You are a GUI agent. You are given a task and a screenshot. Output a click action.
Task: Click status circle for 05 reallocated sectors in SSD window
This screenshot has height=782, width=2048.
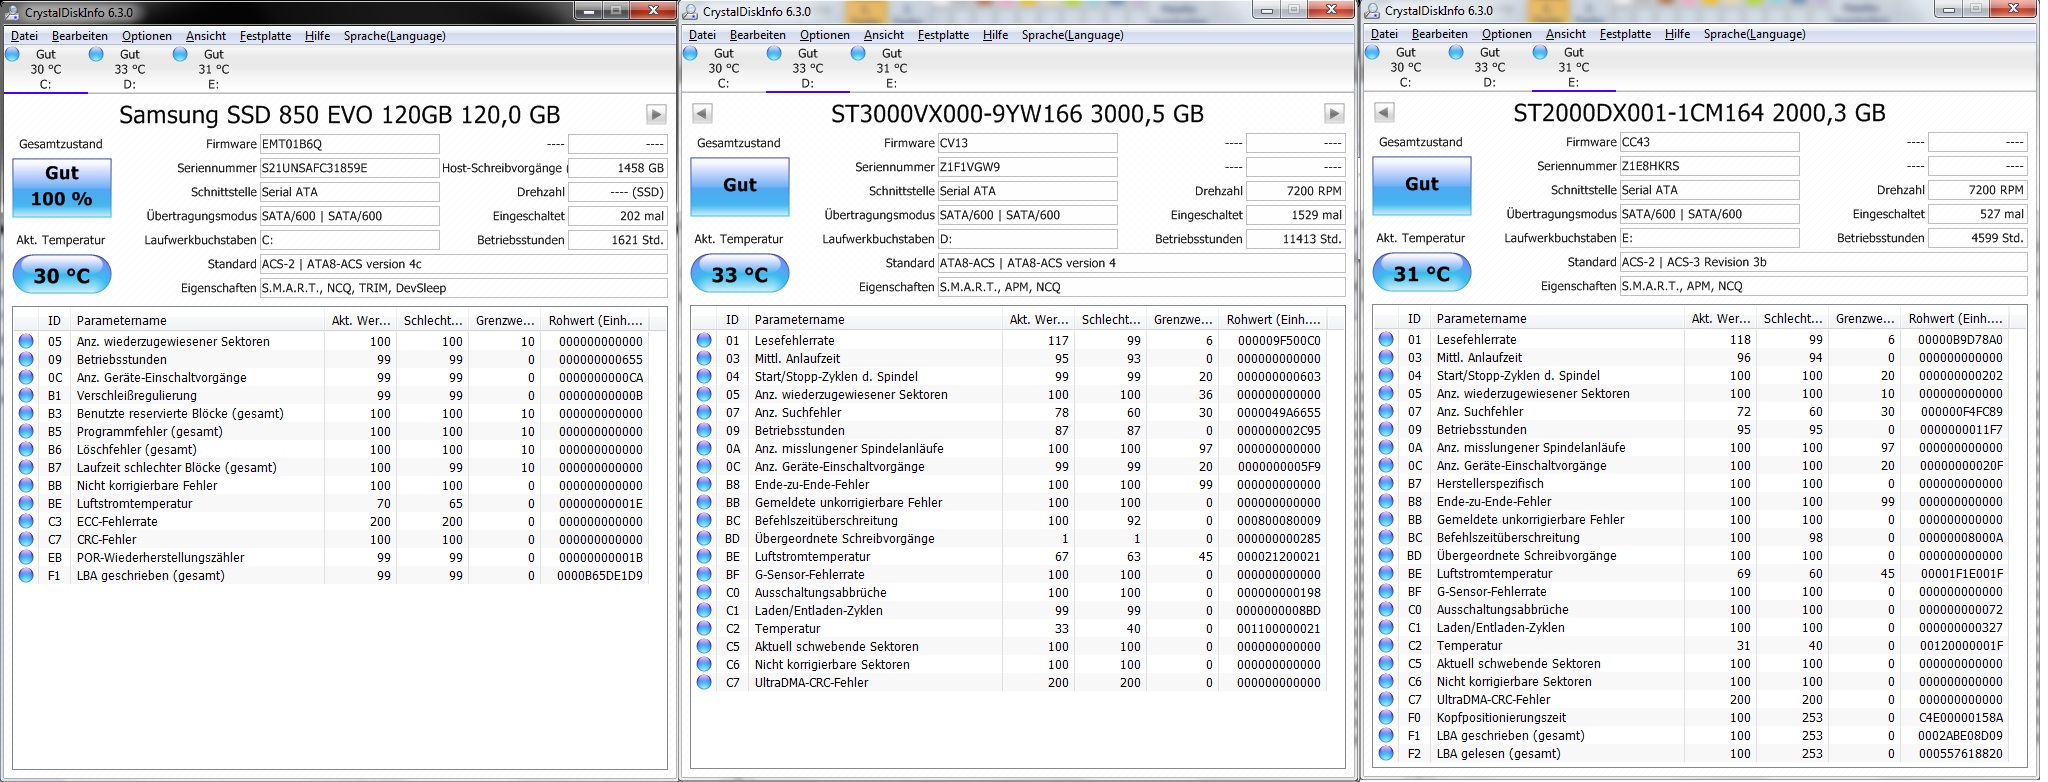pos(26,341)
